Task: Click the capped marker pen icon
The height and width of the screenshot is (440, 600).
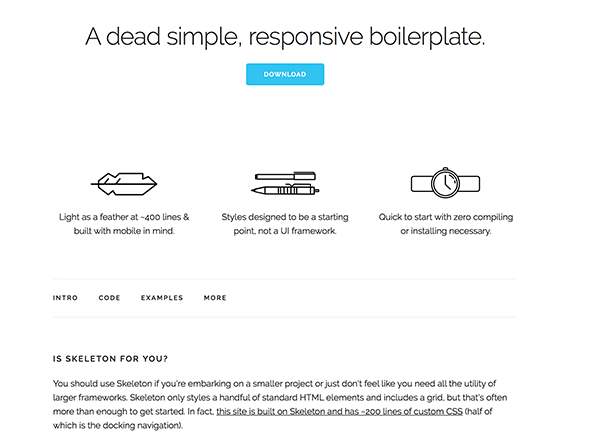Action: (285, 176)
